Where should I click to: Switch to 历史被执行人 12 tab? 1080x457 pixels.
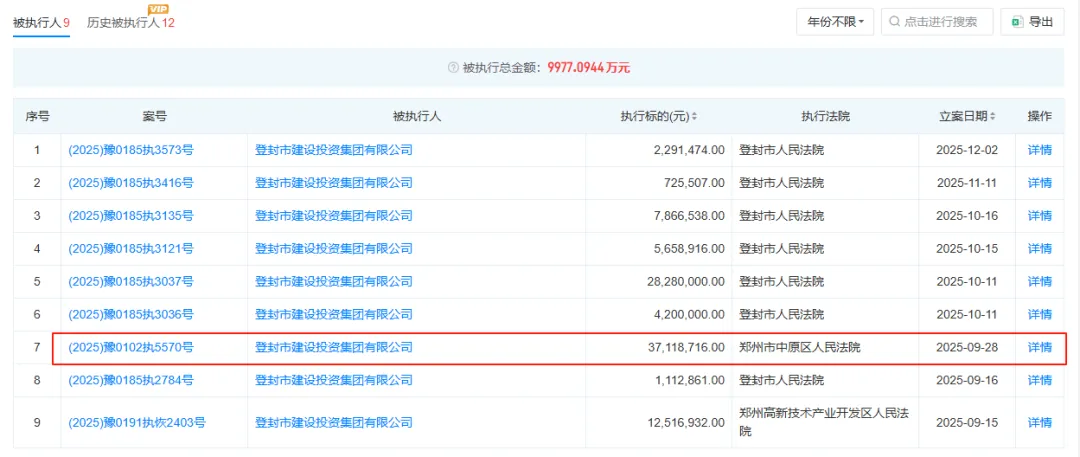(x=130, y=22)
